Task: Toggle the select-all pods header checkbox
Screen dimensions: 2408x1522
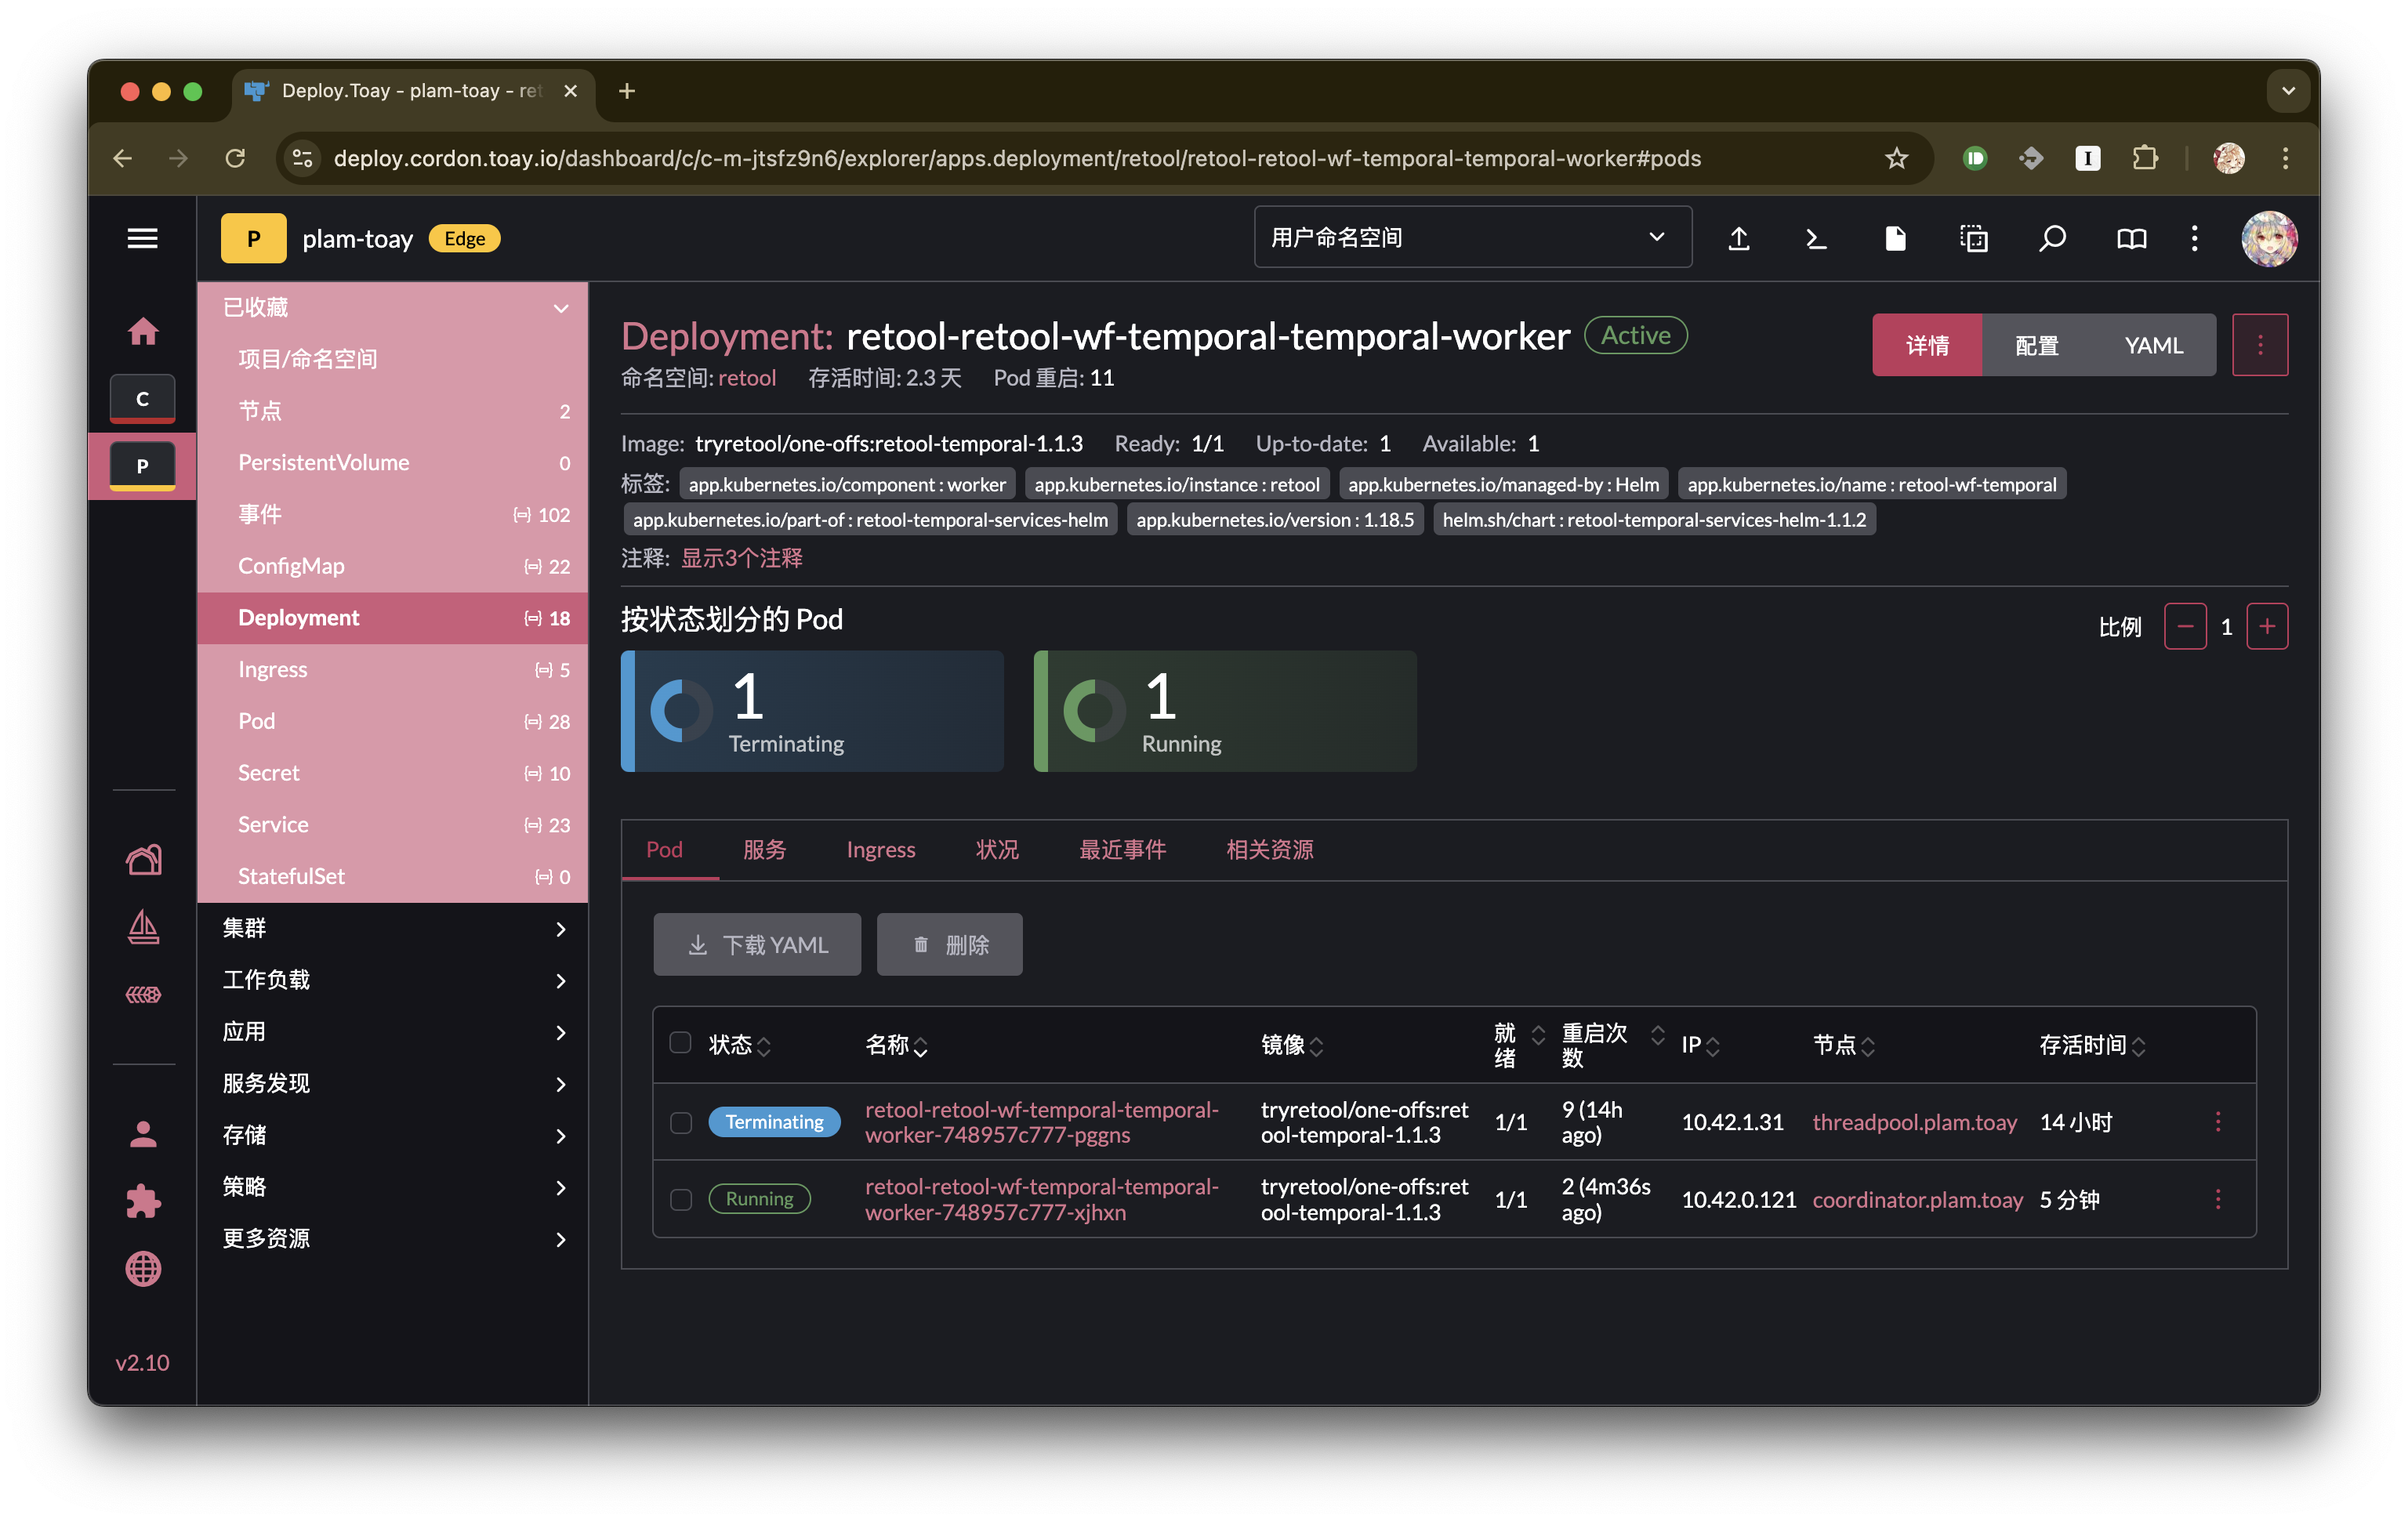Action: [681, 1043]
